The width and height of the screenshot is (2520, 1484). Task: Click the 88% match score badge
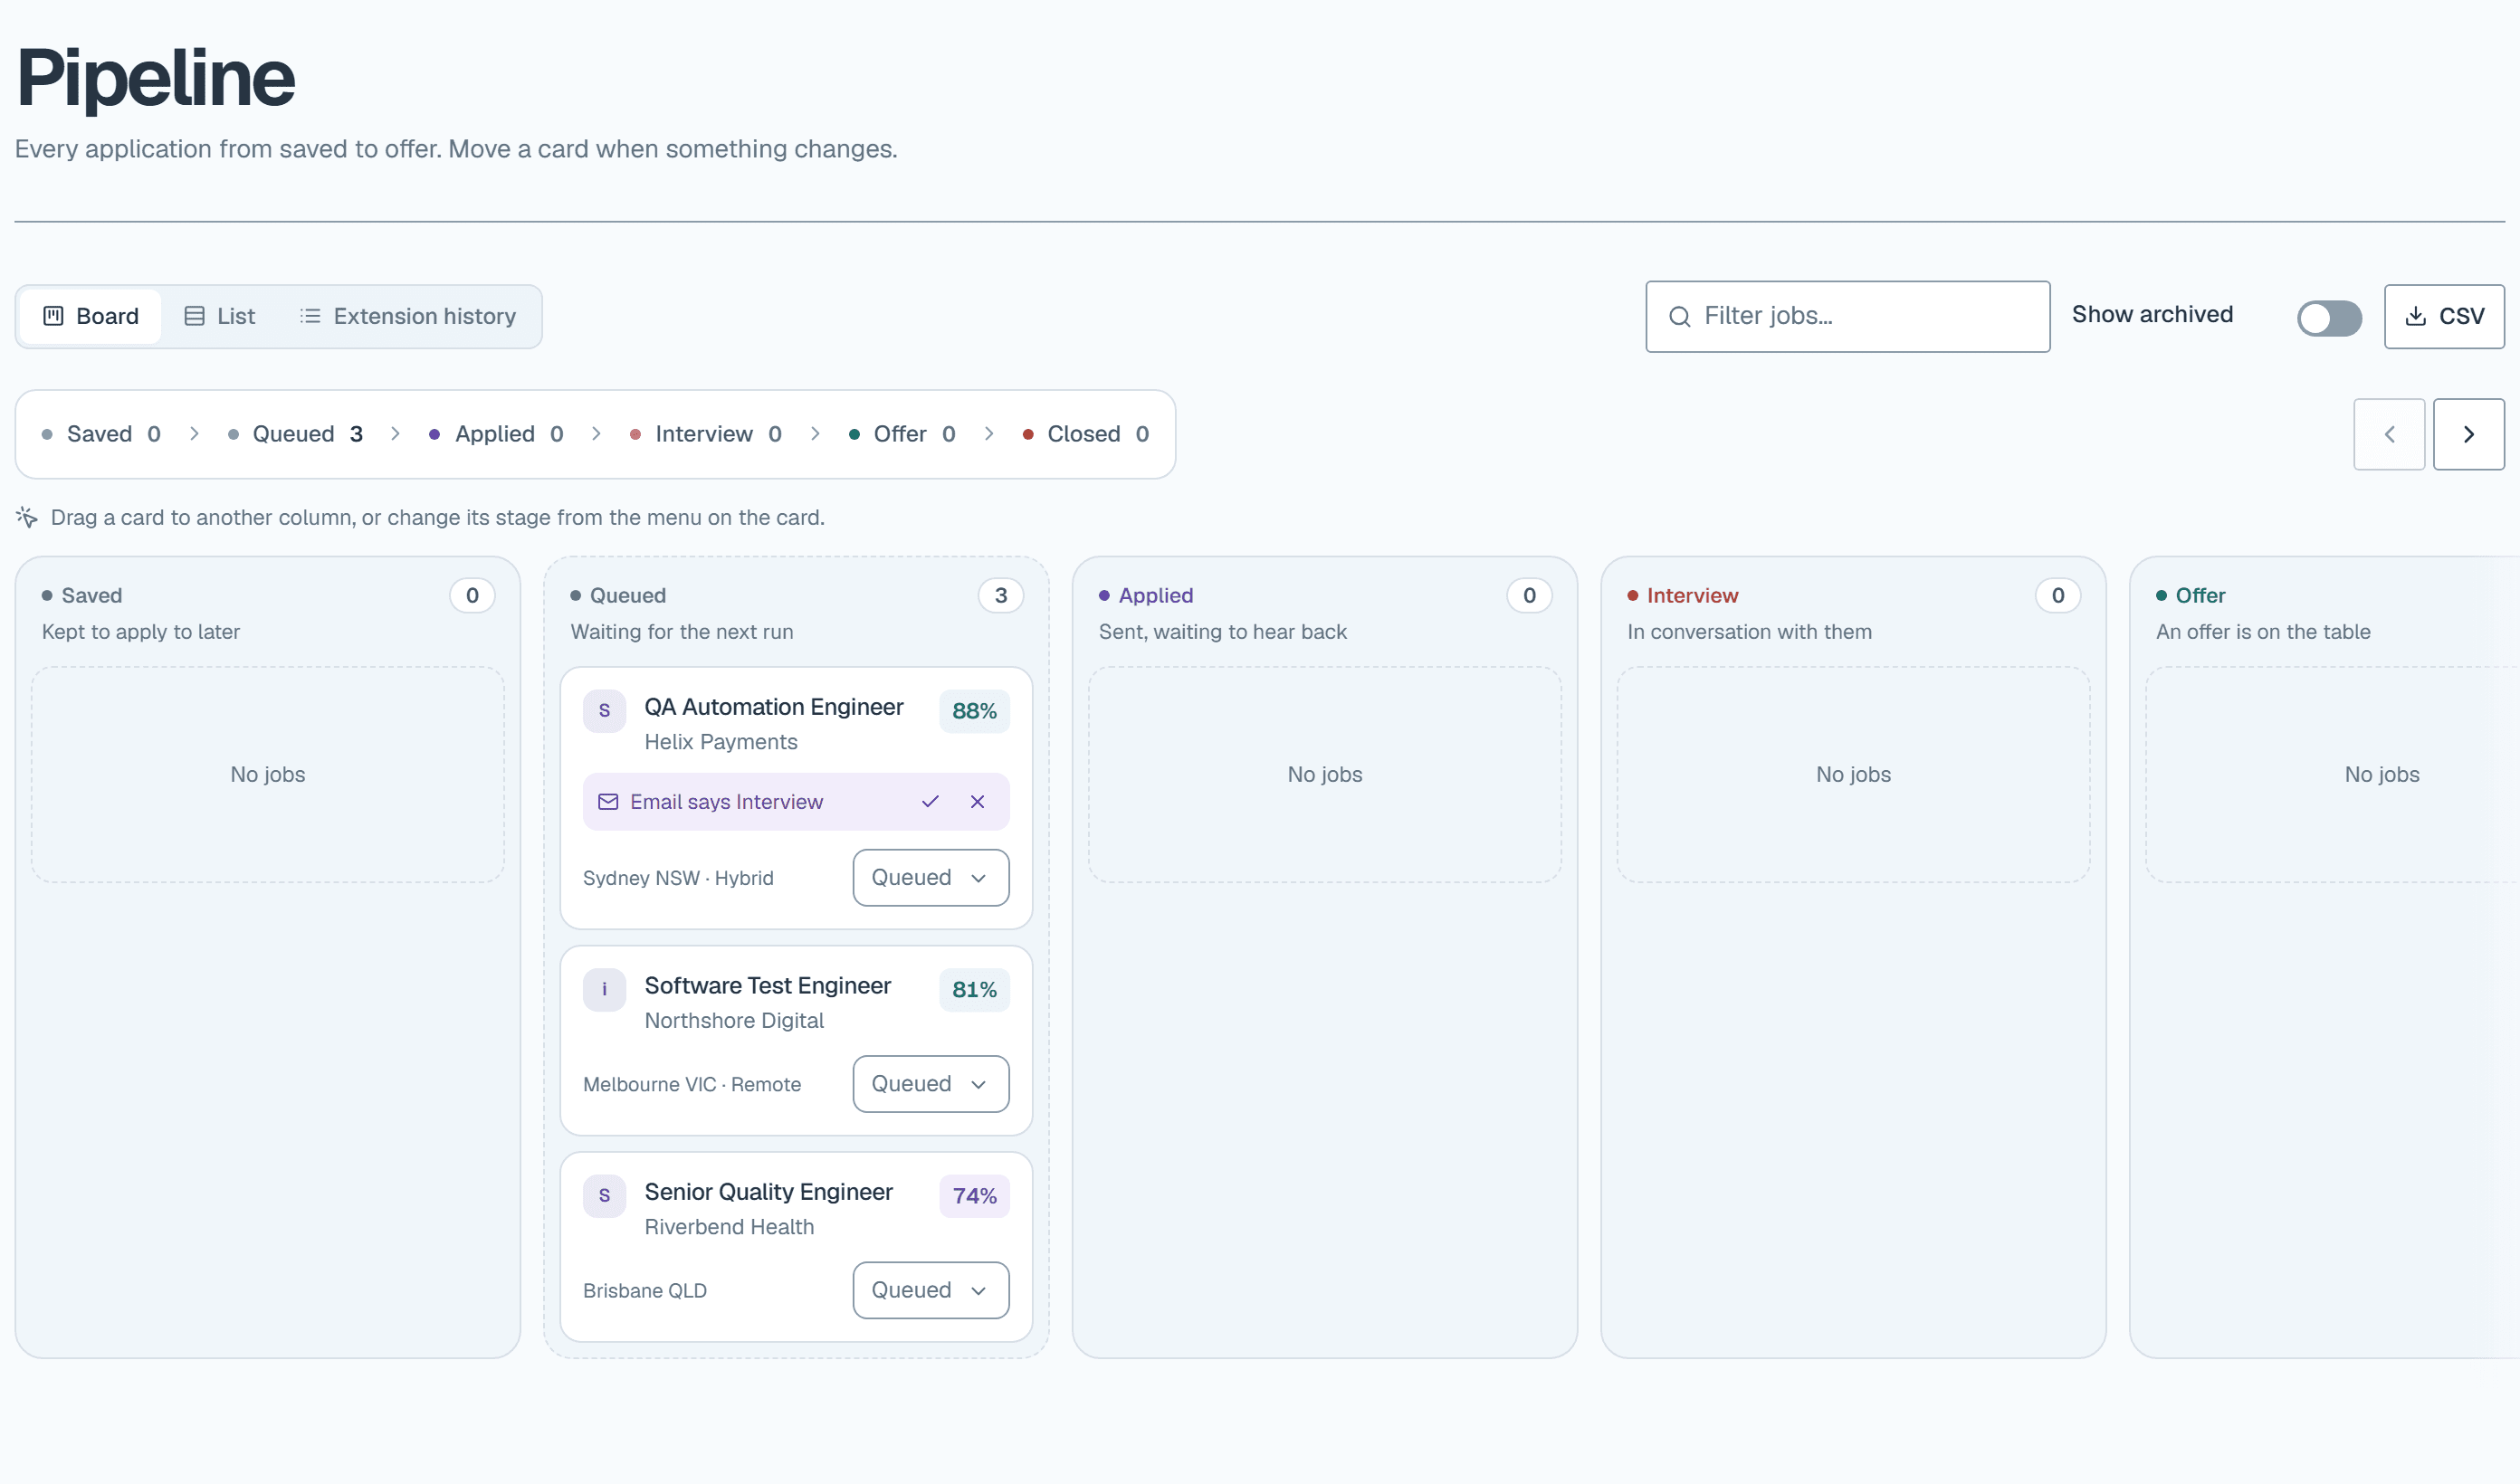(x=974, y=711)
